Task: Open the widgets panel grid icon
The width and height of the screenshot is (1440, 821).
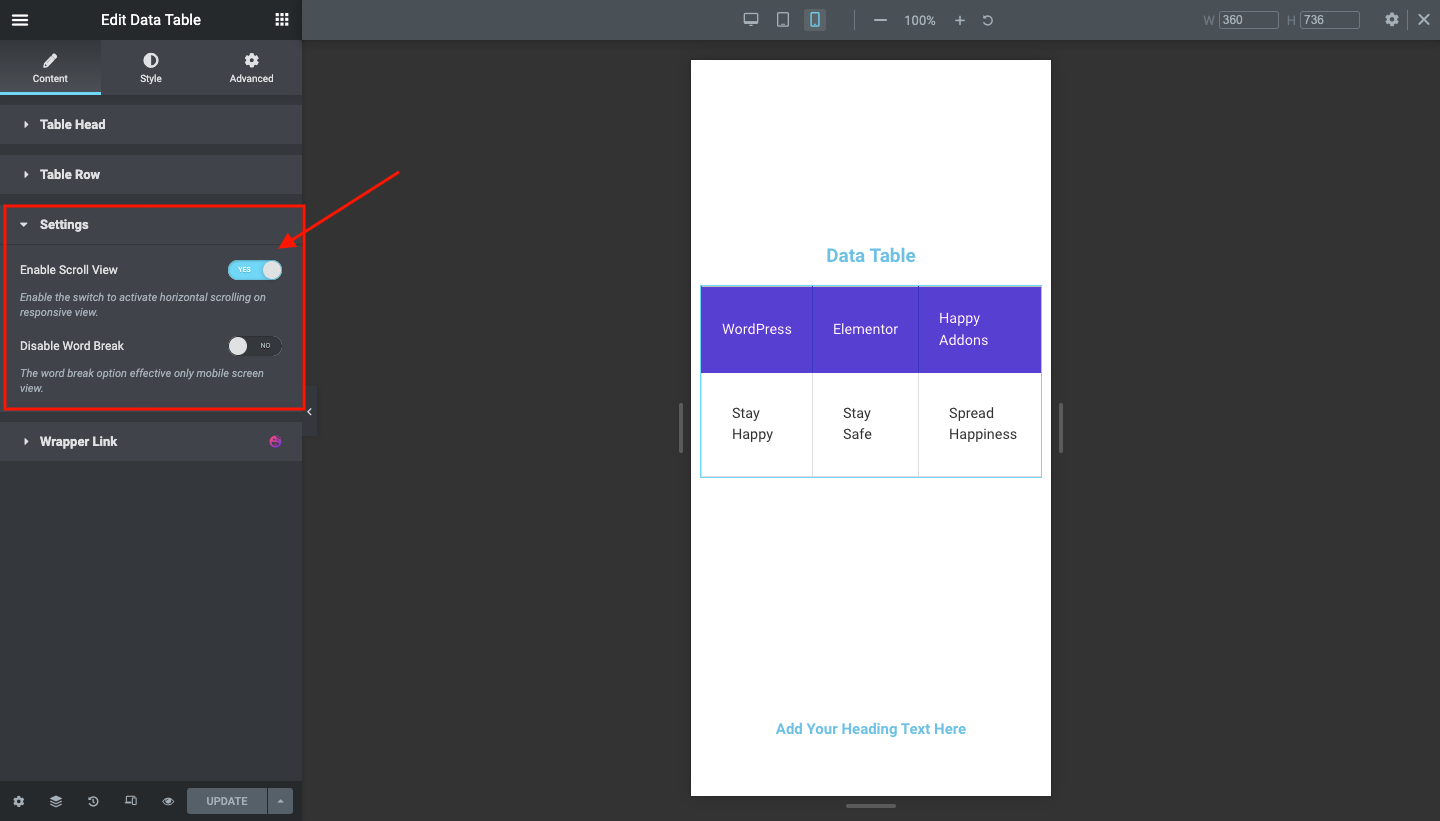Action: coord(281,20)
